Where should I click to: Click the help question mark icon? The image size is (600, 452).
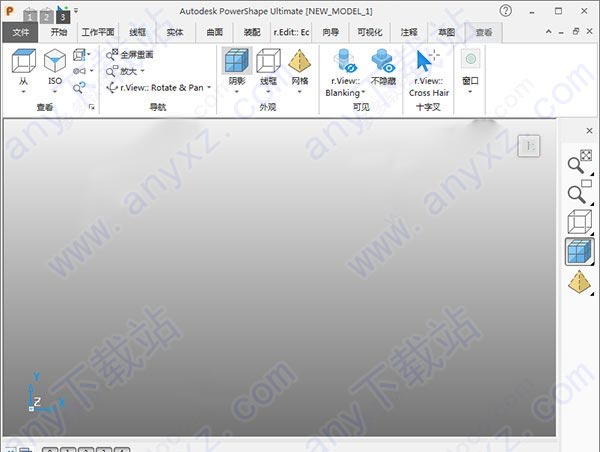pyautogui.click(x=505, y=11)
